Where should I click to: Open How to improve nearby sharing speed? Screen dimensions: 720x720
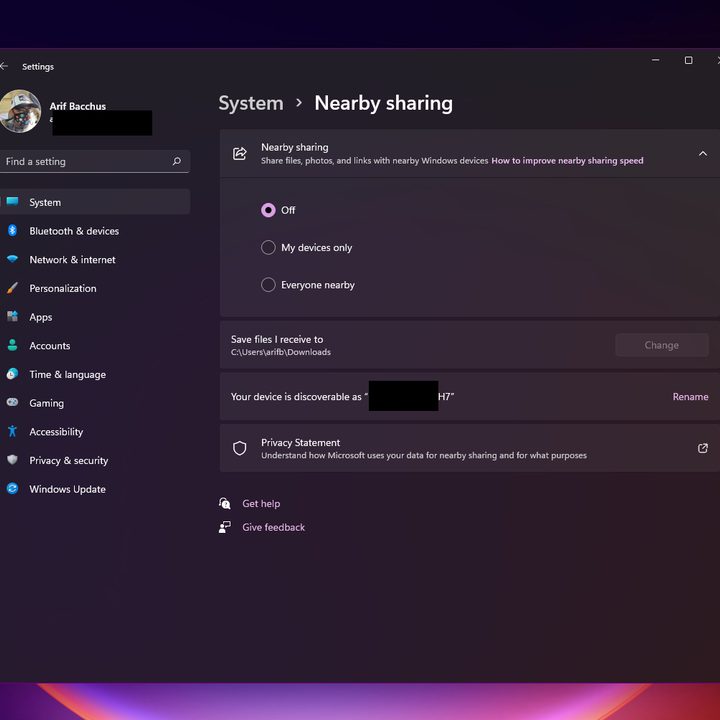567,161
